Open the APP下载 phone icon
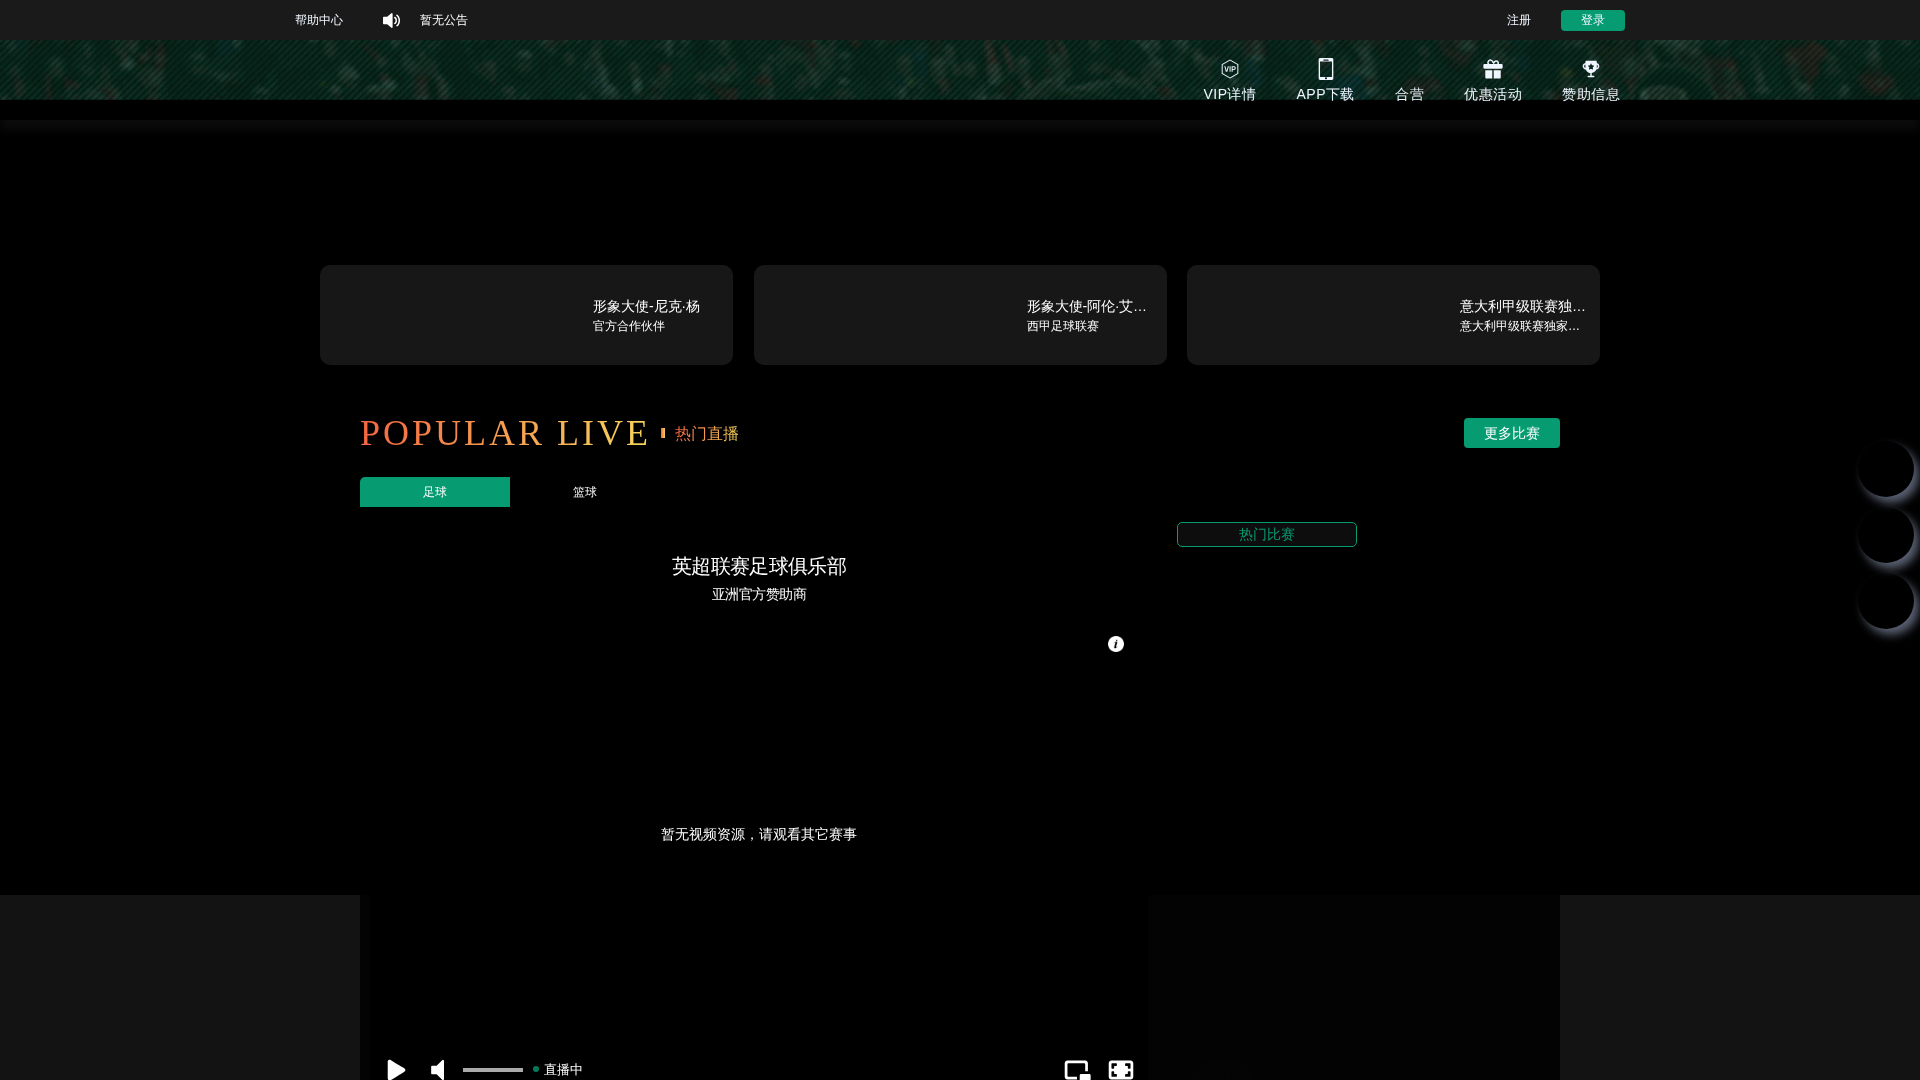Image resolution: width=1920 pixels, height=1080 pixels. [1325, 69]
